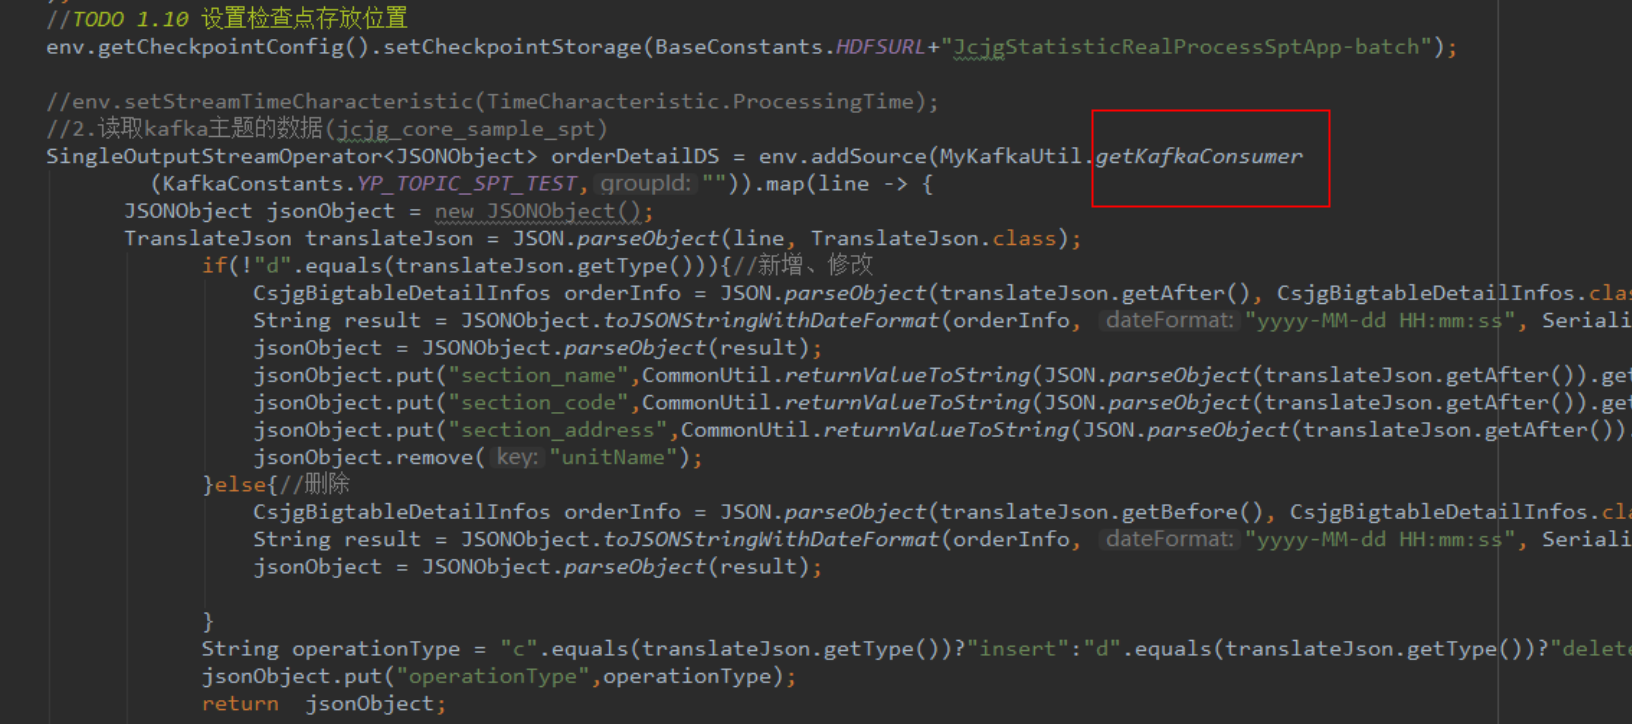Click the if keyword

(x=214, y=266)
